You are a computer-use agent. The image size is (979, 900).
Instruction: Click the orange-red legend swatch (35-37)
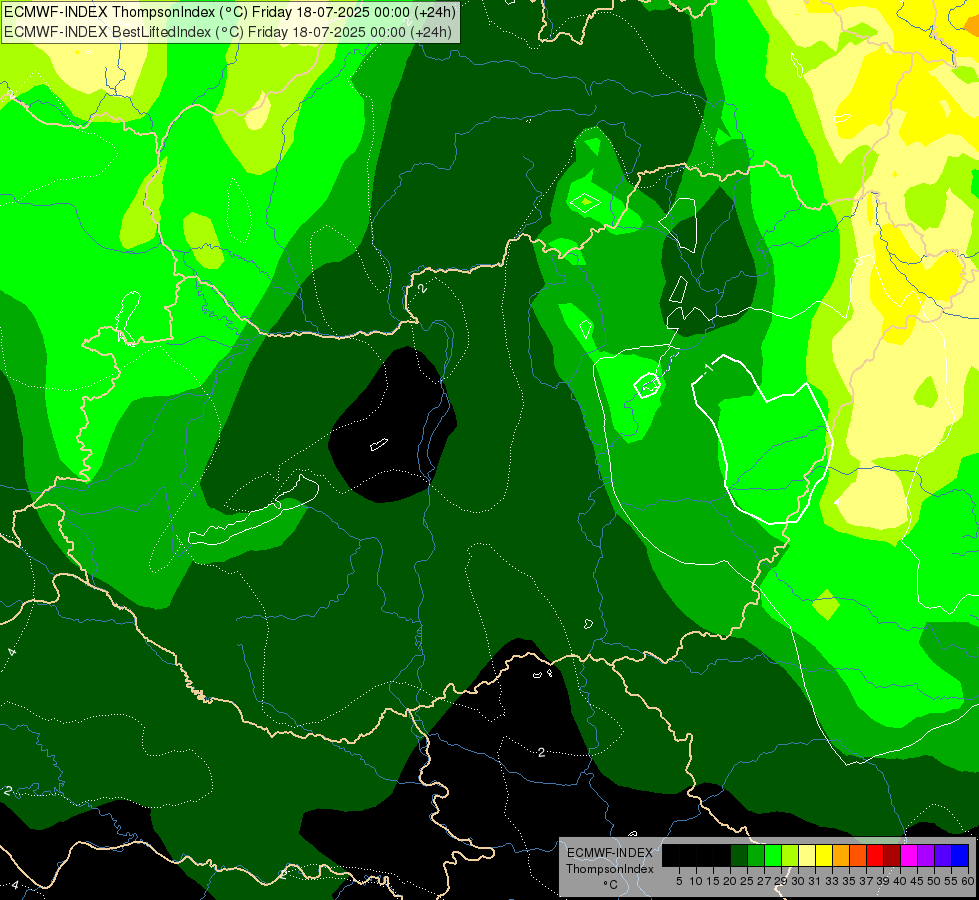point(858,856)
